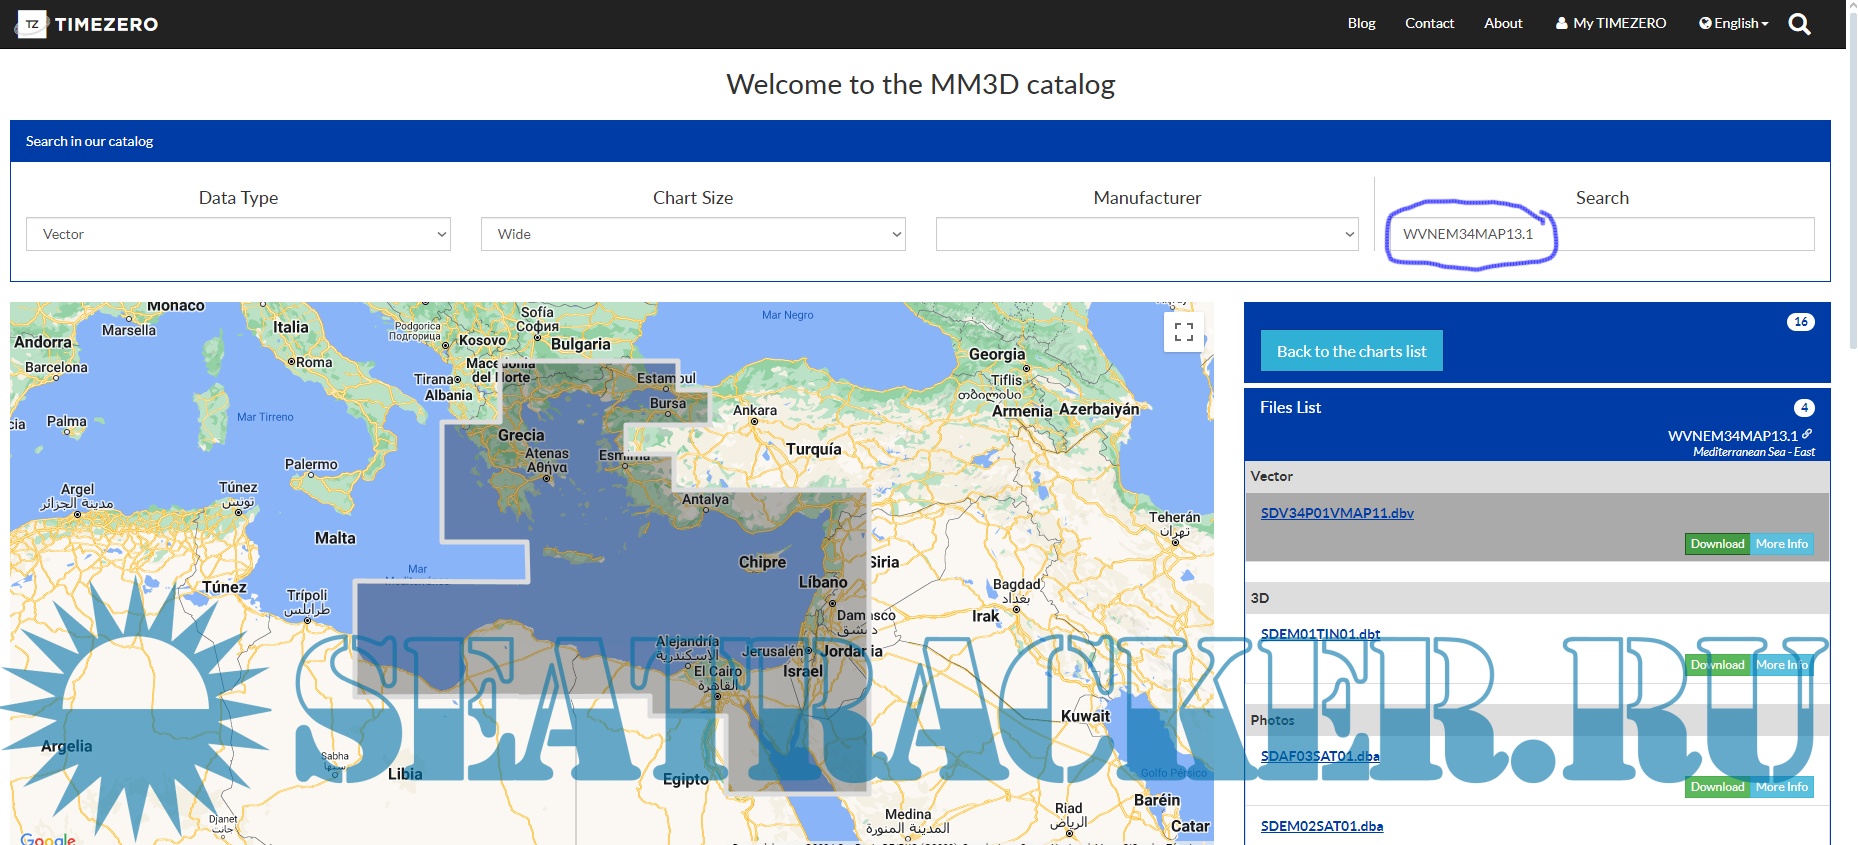Screen dimensions: 1858x845
Task: Click the Files List 4 count badge
Action: pos(1803,408)
